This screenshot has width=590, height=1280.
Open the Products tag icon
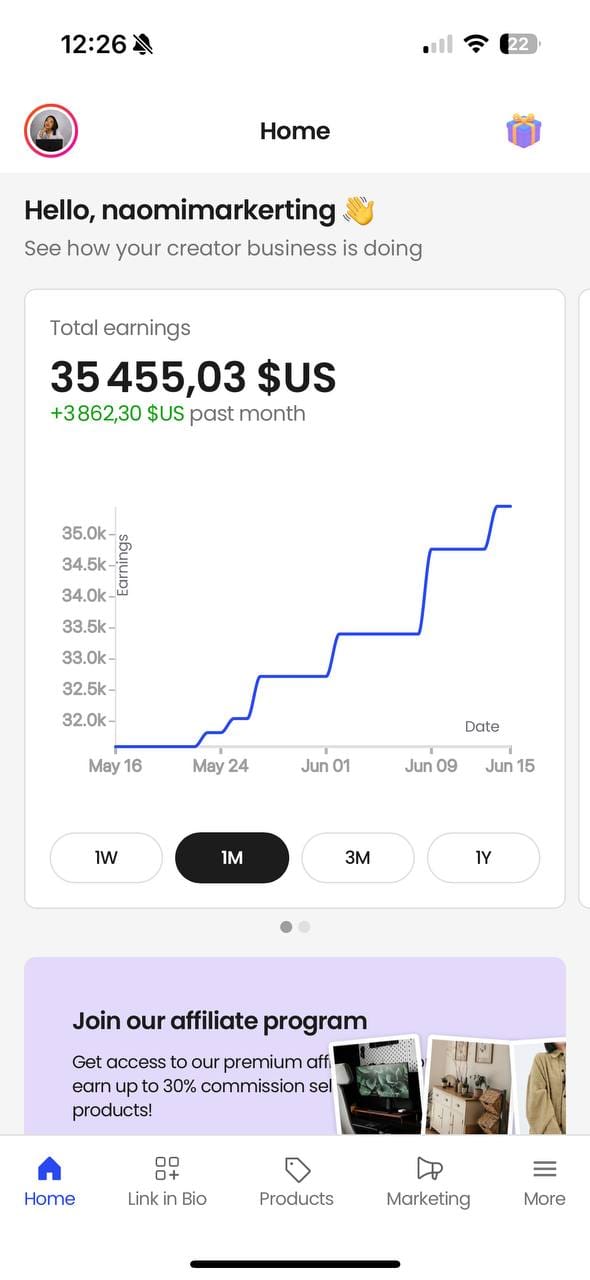(297, 1169)
